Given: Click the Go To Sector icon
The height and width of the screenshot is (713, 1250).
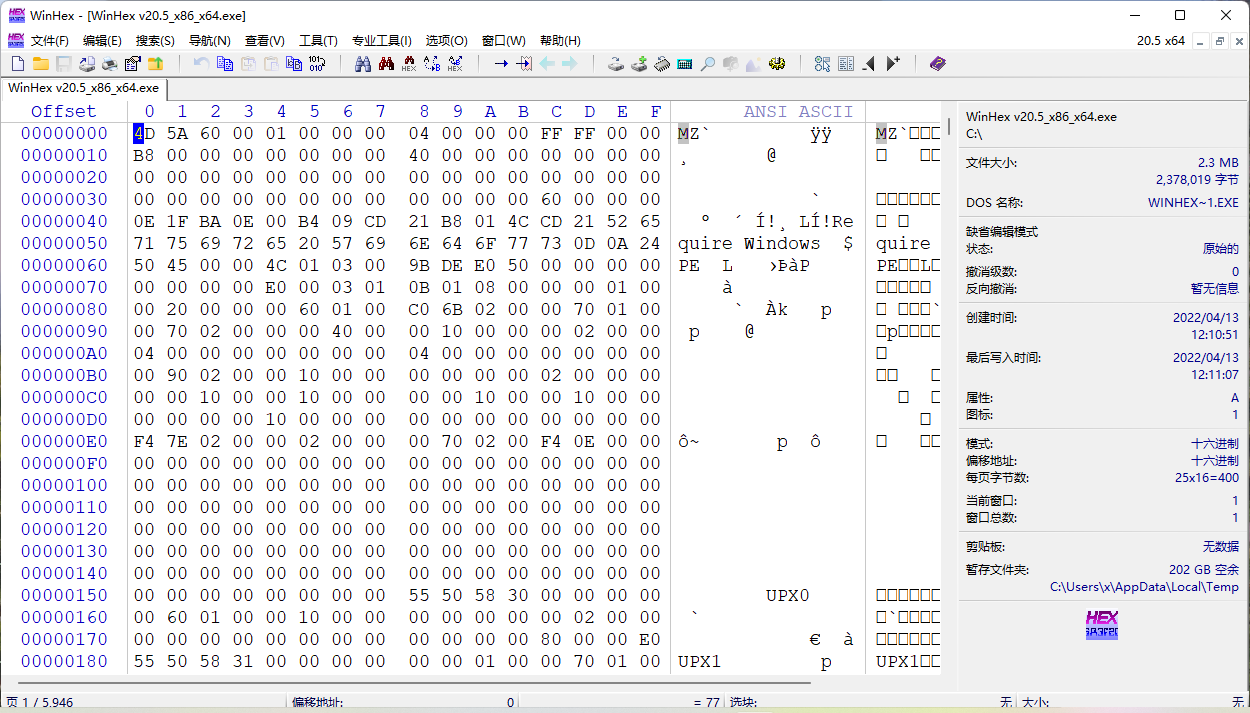Looking at the screenshot, I should tap(524, 64).
